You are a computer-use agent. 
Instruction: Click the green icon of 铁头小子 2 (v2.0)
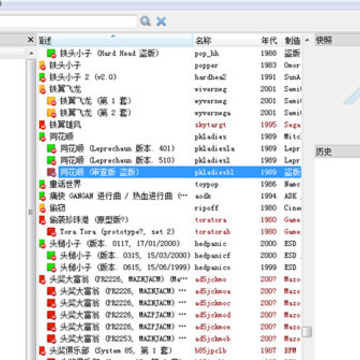click(x=42, y=77)
